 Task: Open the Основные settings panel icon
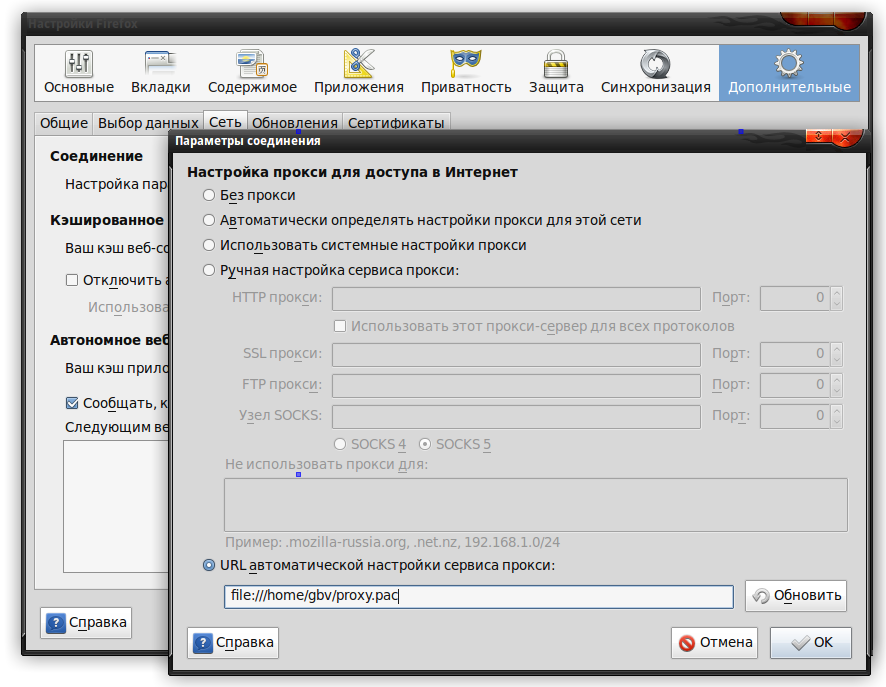[x=78, y=65]
